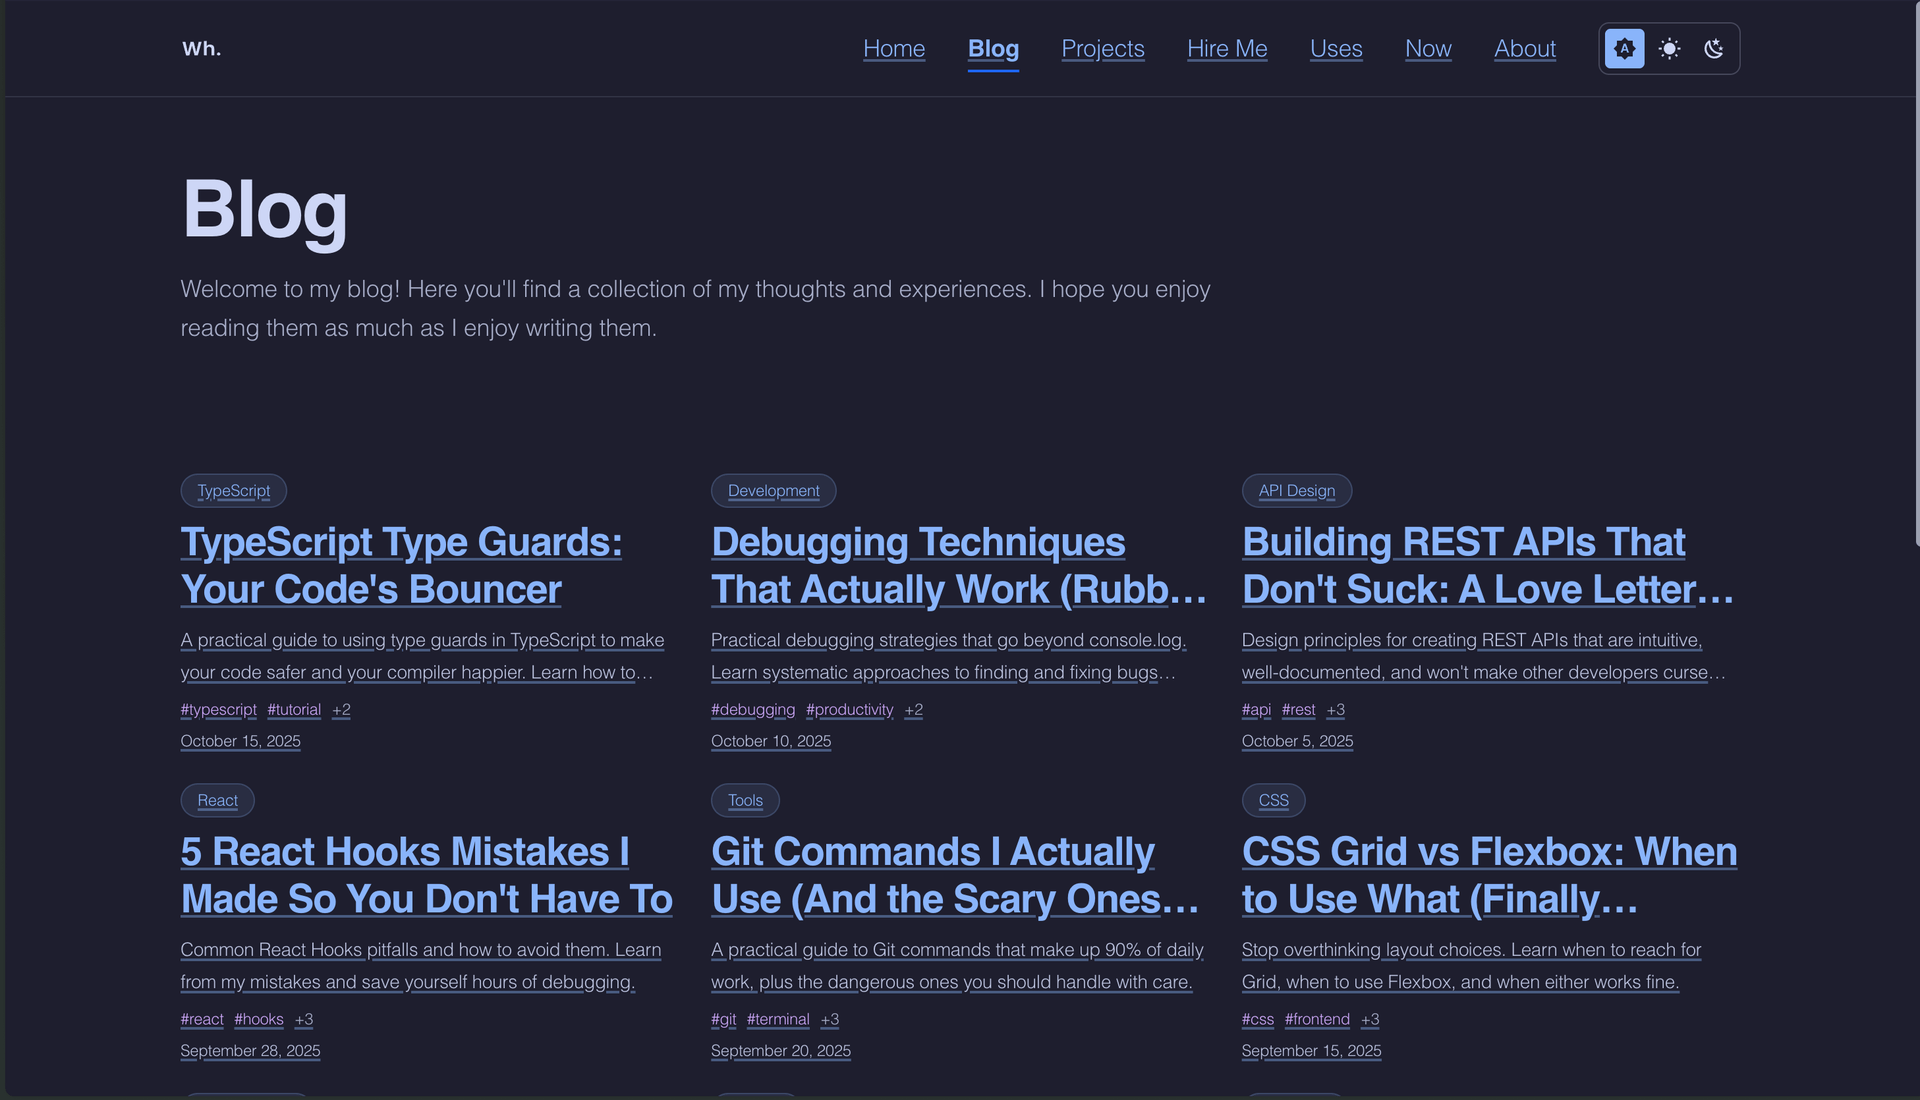This screenshot has height=1100, width=1920.
Task: Go to the Hire Me page
Action: pos(1226,49)
